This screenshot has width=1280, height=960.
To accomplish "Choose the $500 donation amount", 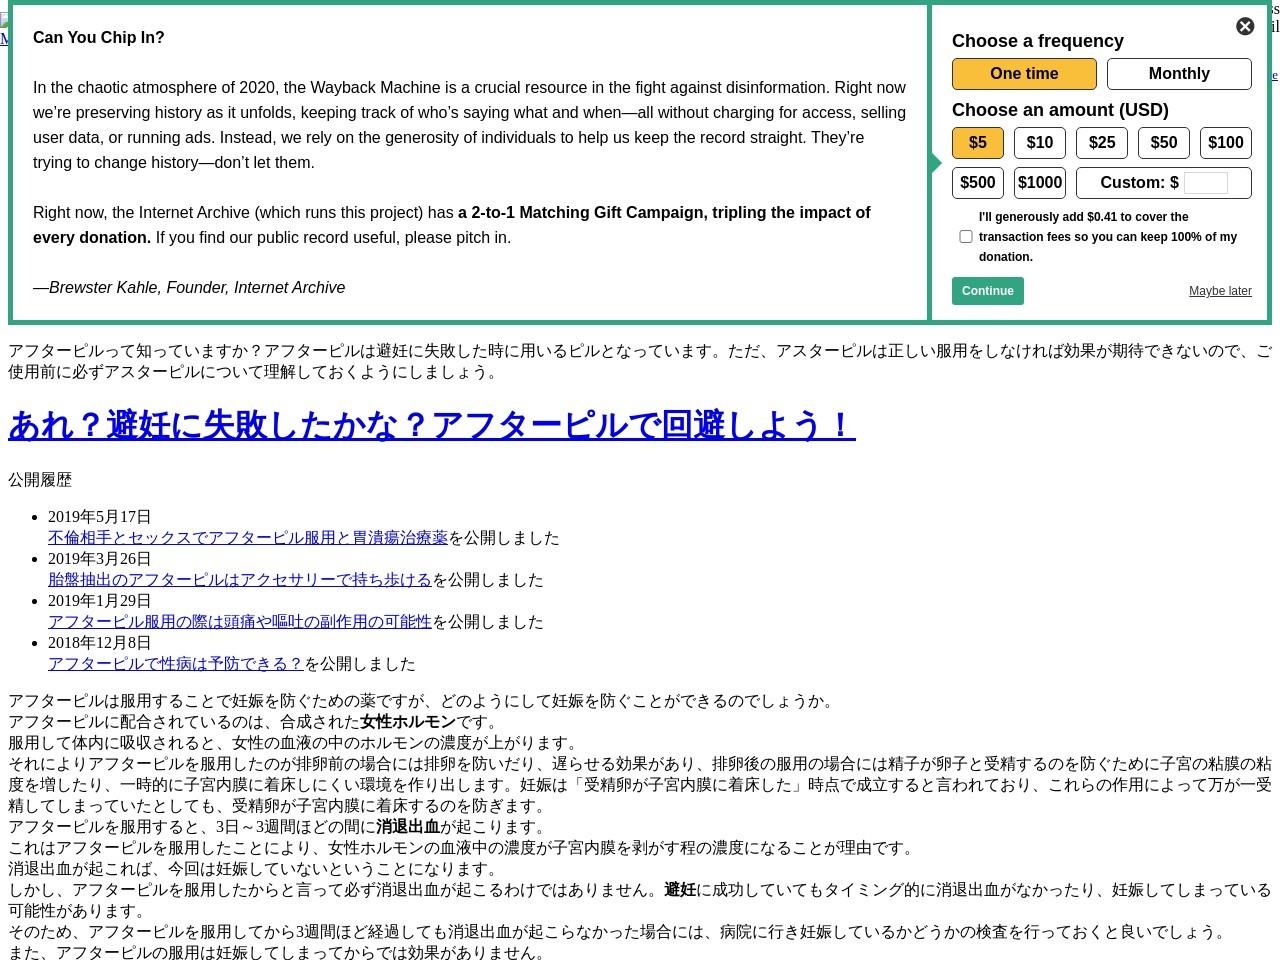I will 978,183.
